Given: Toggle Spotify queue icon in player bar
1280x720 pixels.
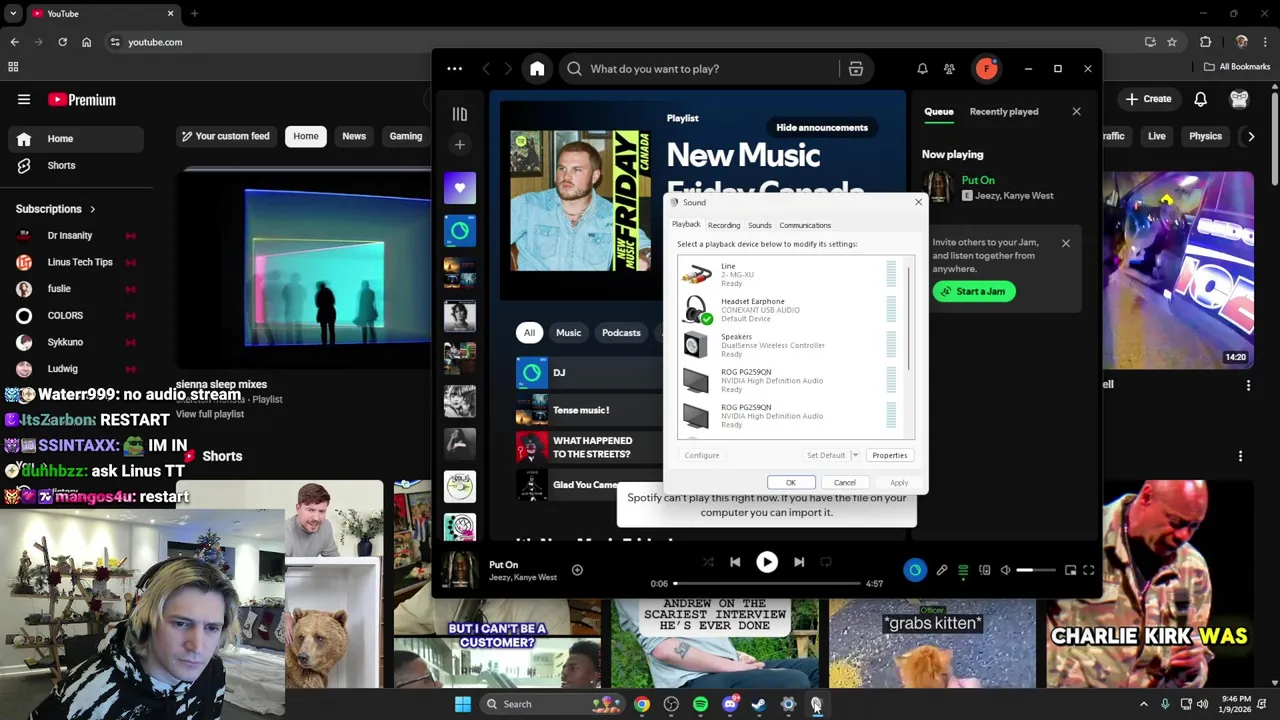Looking at the screenshot, I should (x=963, y=570).
